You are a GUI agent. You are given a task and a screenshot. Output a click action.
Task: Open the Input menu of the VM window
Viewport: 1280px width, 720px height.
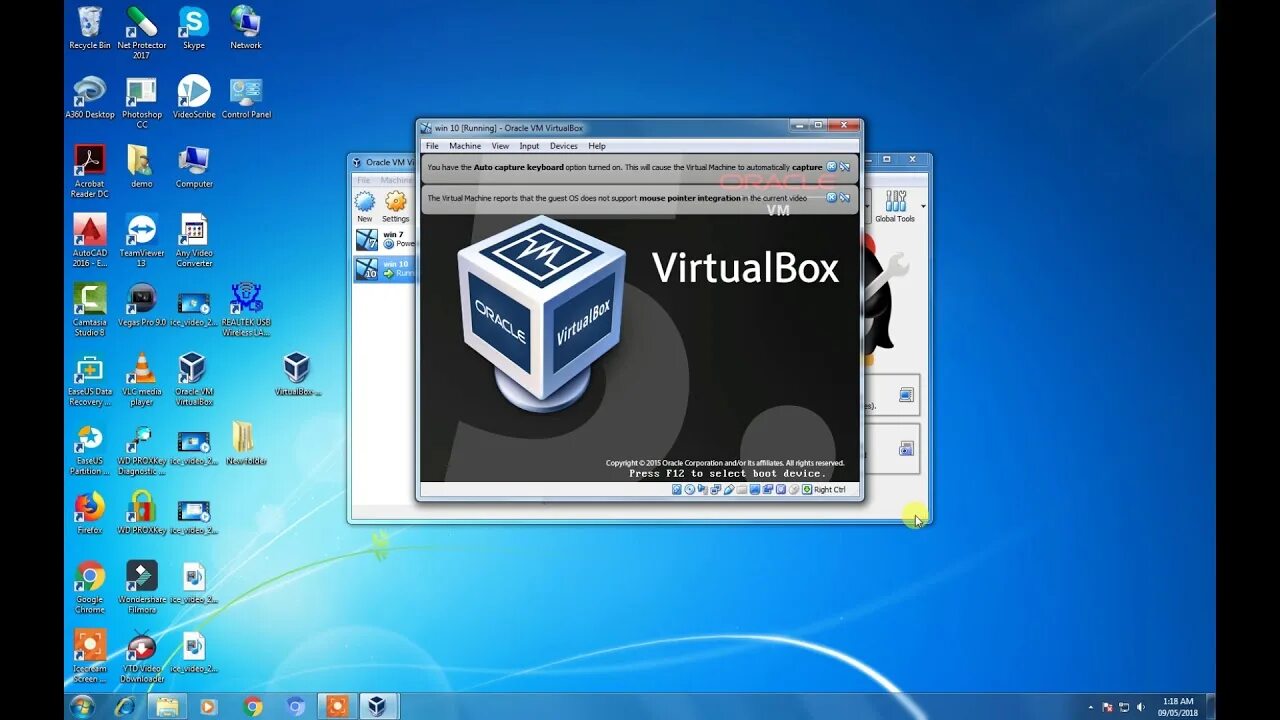529,146
